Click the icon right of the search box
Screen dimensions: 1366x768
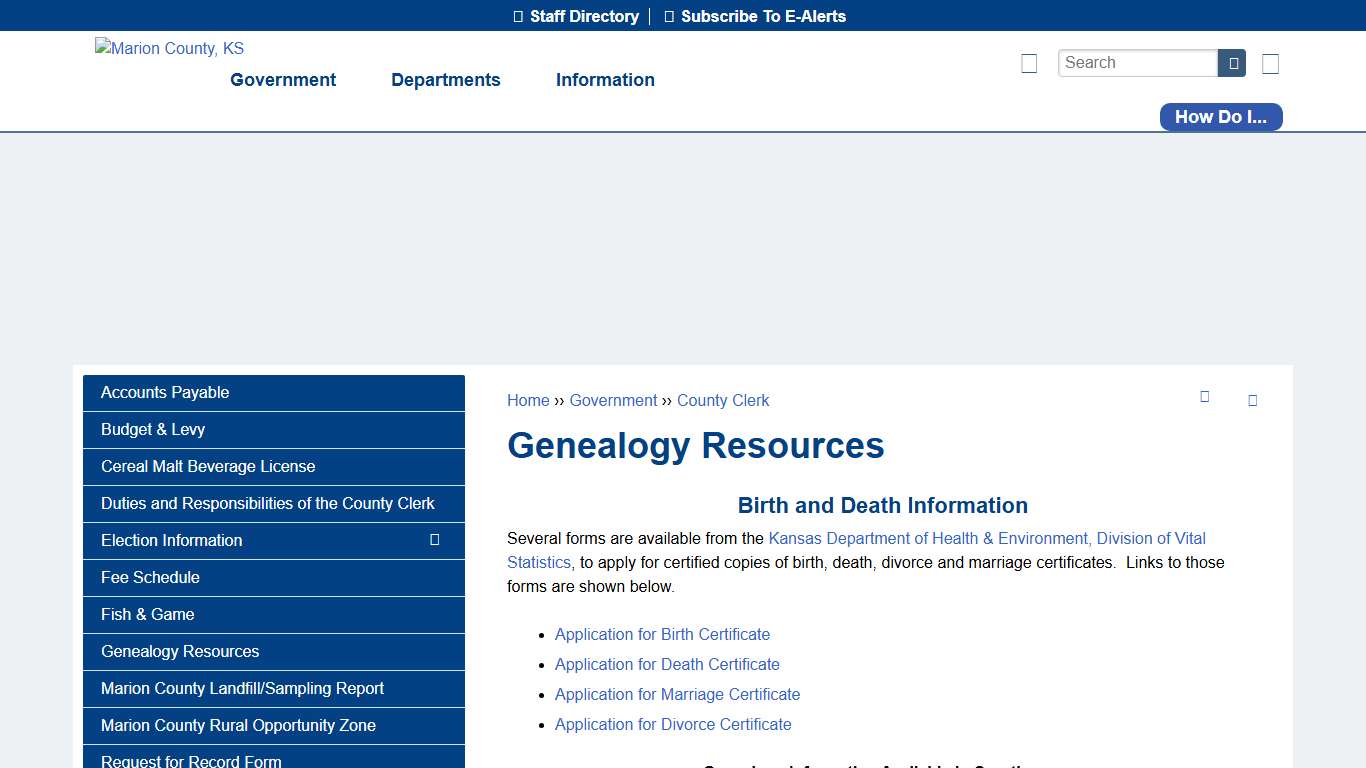1270,63
